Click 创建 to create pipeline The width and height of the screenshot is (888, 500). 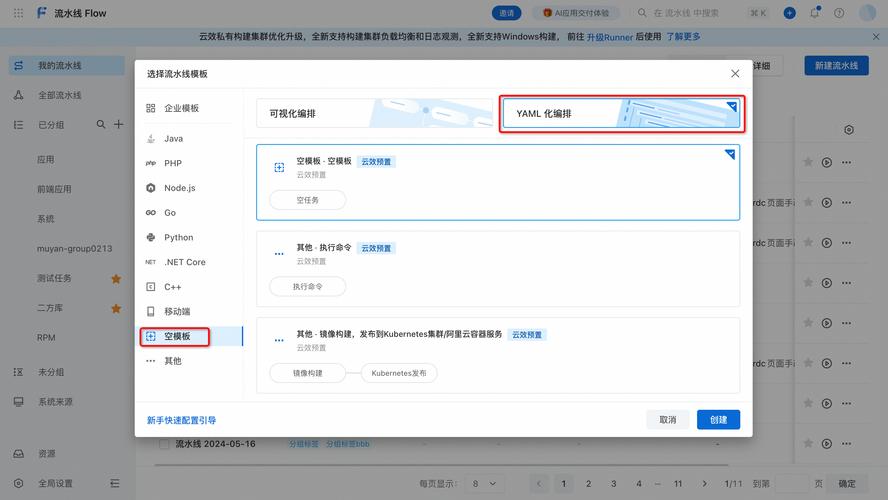718,420
